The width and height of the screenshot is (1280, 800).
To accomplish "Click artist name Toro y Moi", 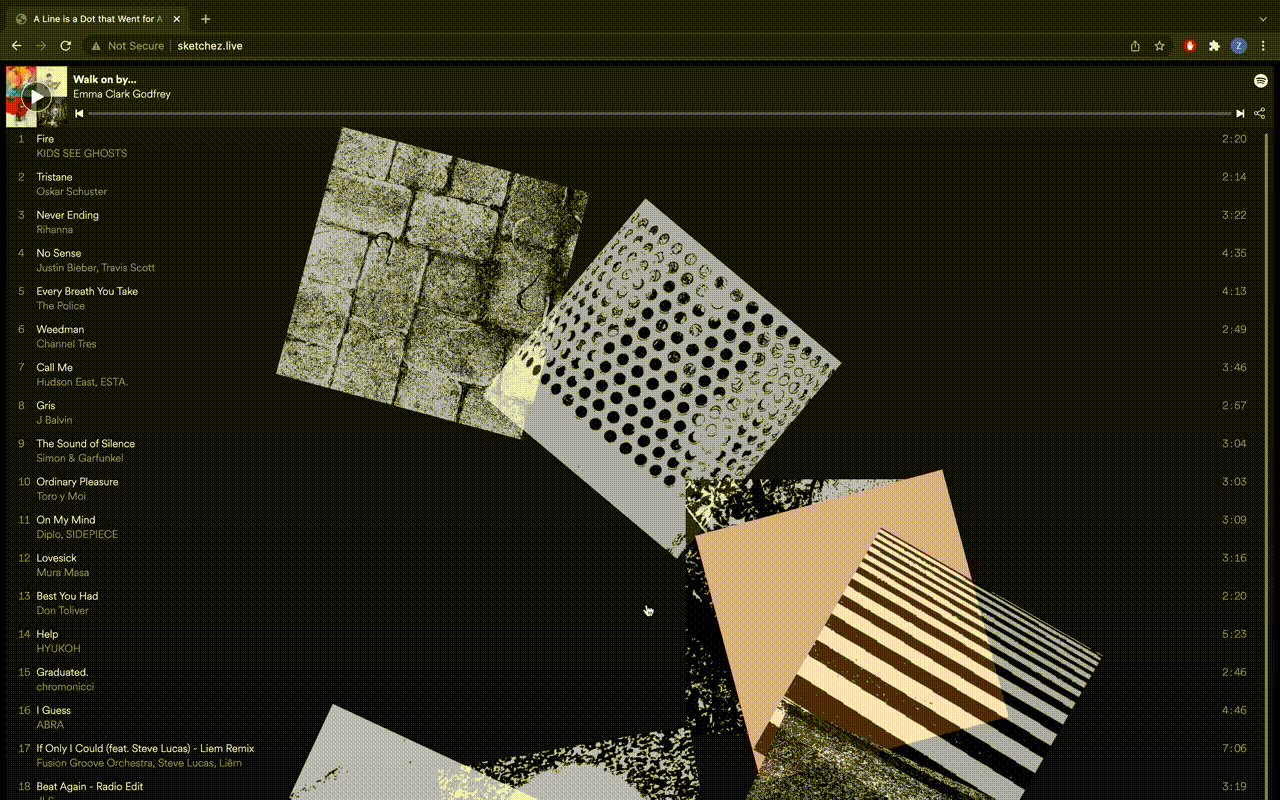I will click(x=61, y=496).
